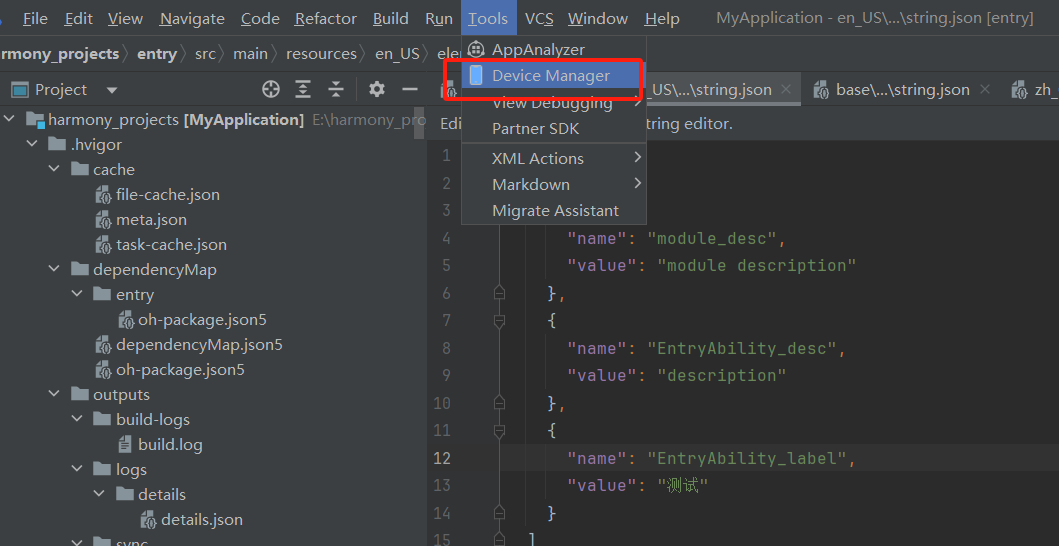Image resolution: width=1059 pixels, height=546 pixels.
Task: Click the "EntryAbility_label" text on line 12
Action: [746, 458]
